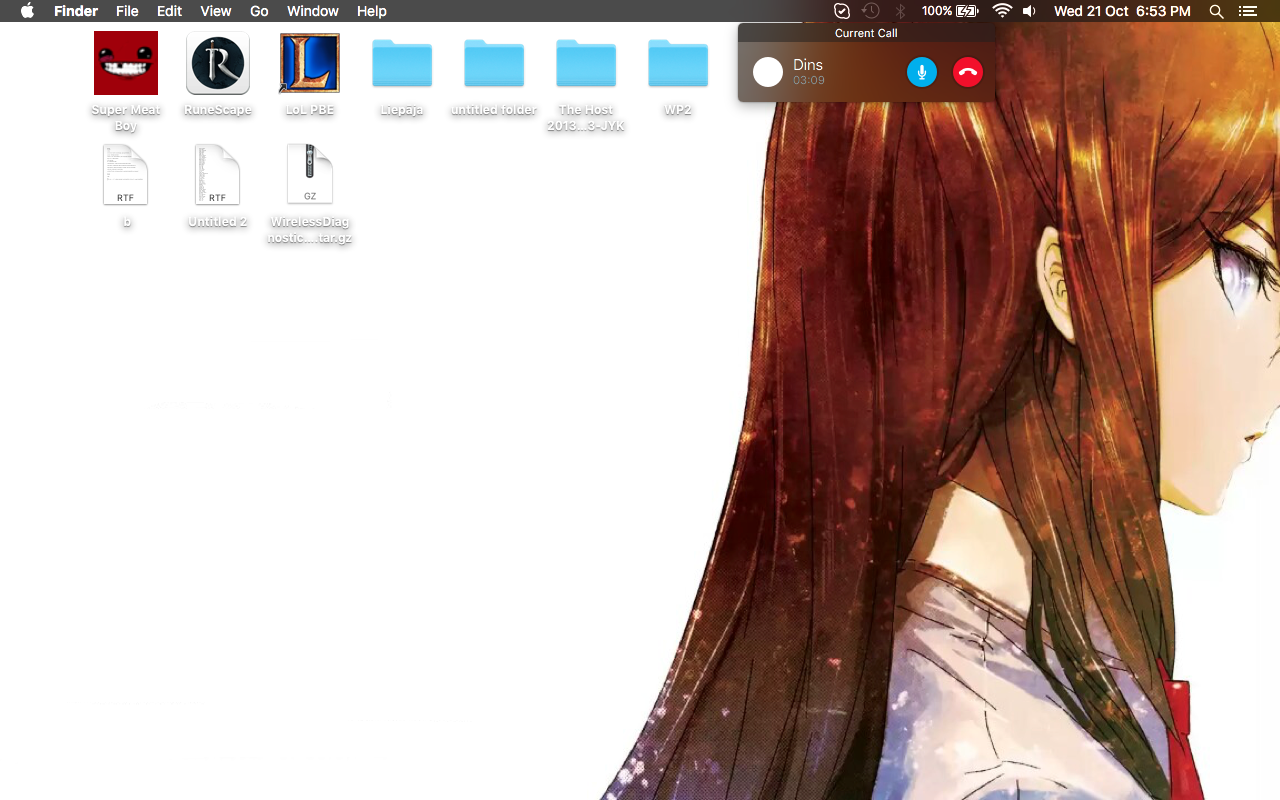Click the date and time Wed 21 Oct
The height and width of the screenshot is (800, 1280).
(x=1122, y=11)
